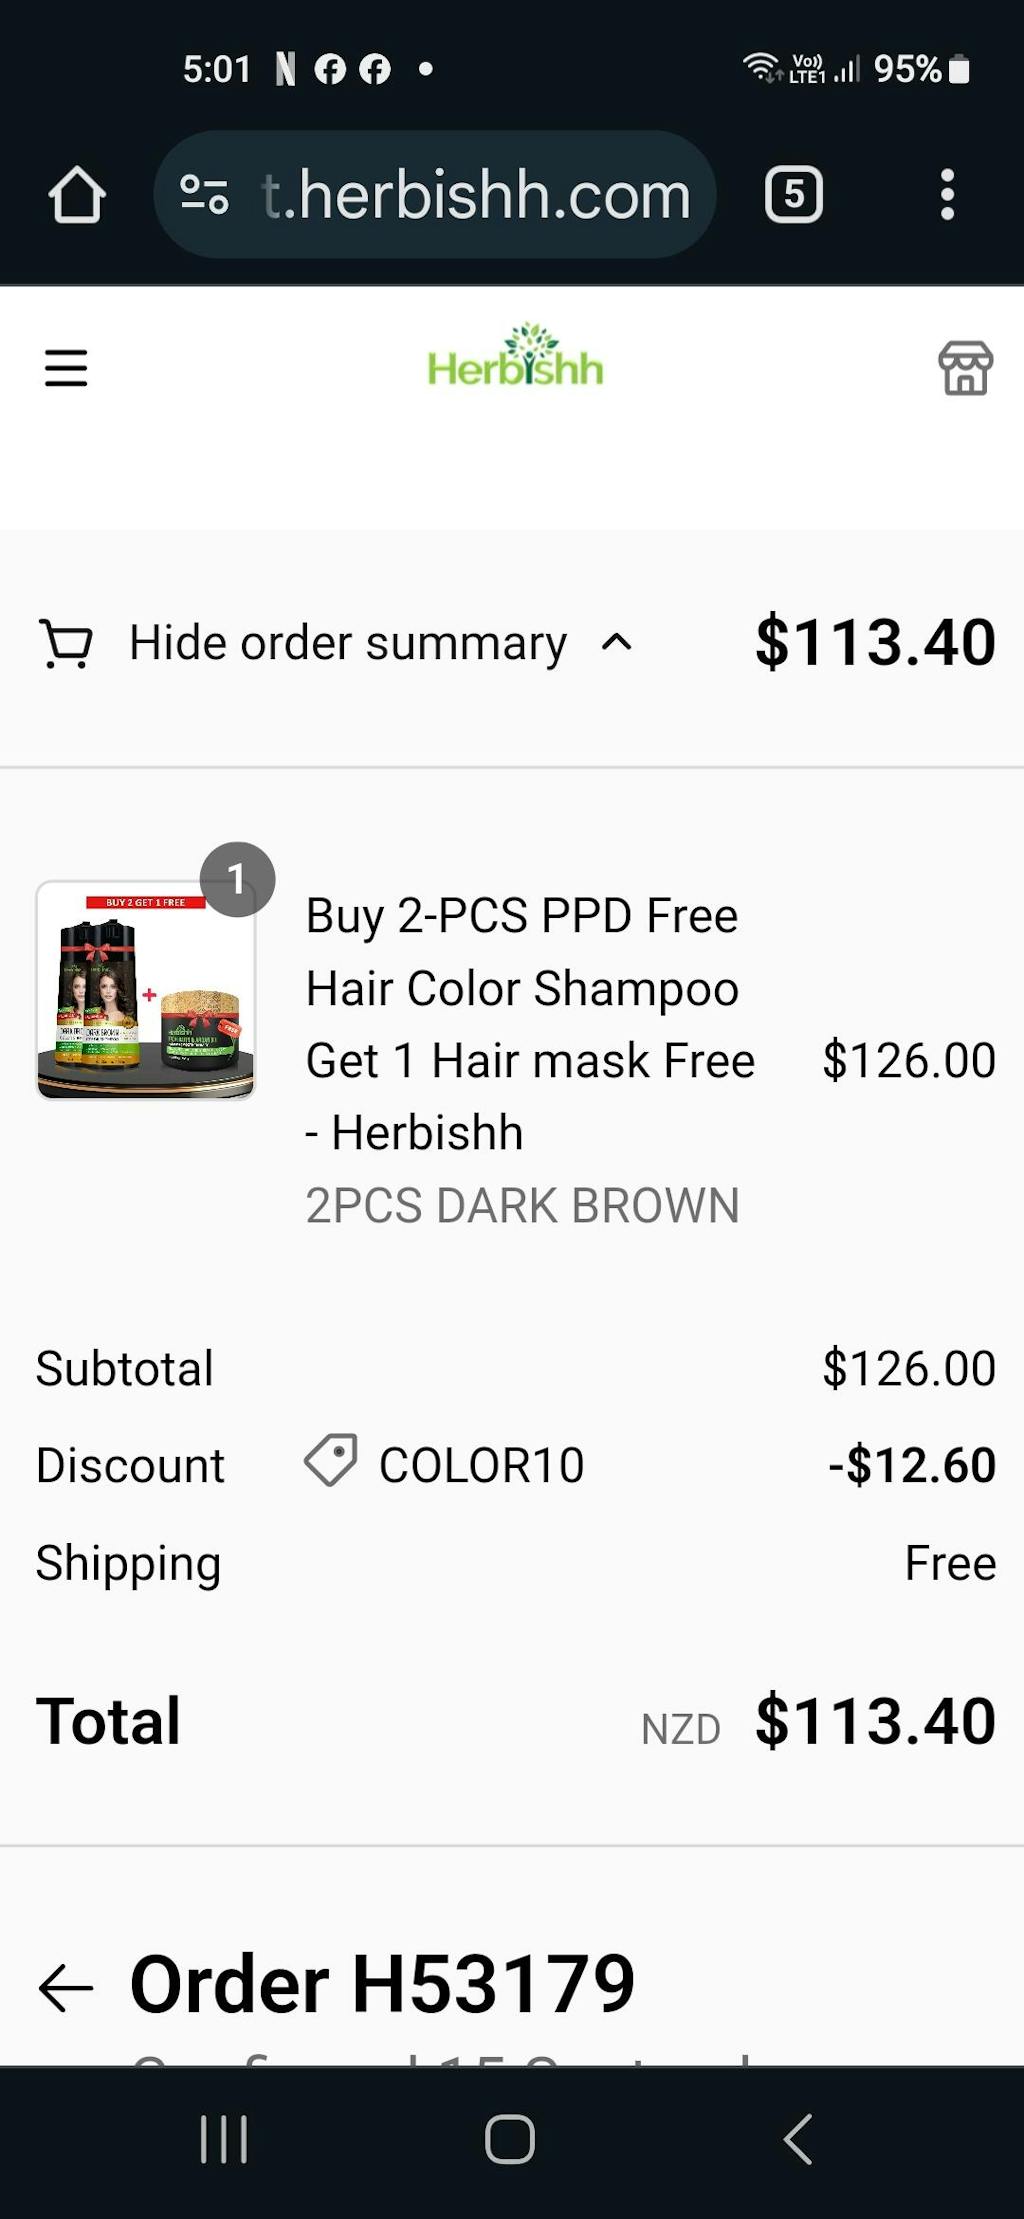Open site settings icon in address bar
This screenshot has width=1024, height=2219.
point(204,194)
